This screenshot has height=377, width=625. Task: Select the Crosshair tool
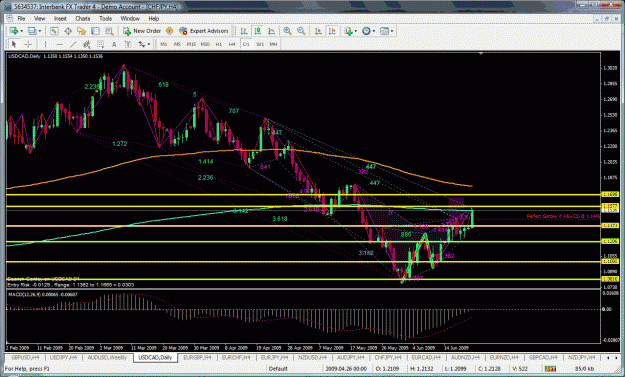(28, 44)
